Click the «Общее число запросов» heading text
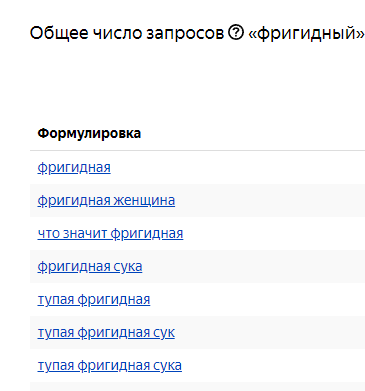The image size is (365, 391). pyautogui.click(x=127, y=33)
